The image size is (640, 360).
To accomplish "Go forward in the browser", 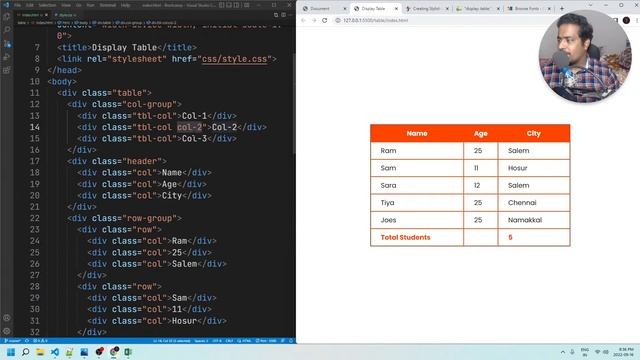I will 314,20.
